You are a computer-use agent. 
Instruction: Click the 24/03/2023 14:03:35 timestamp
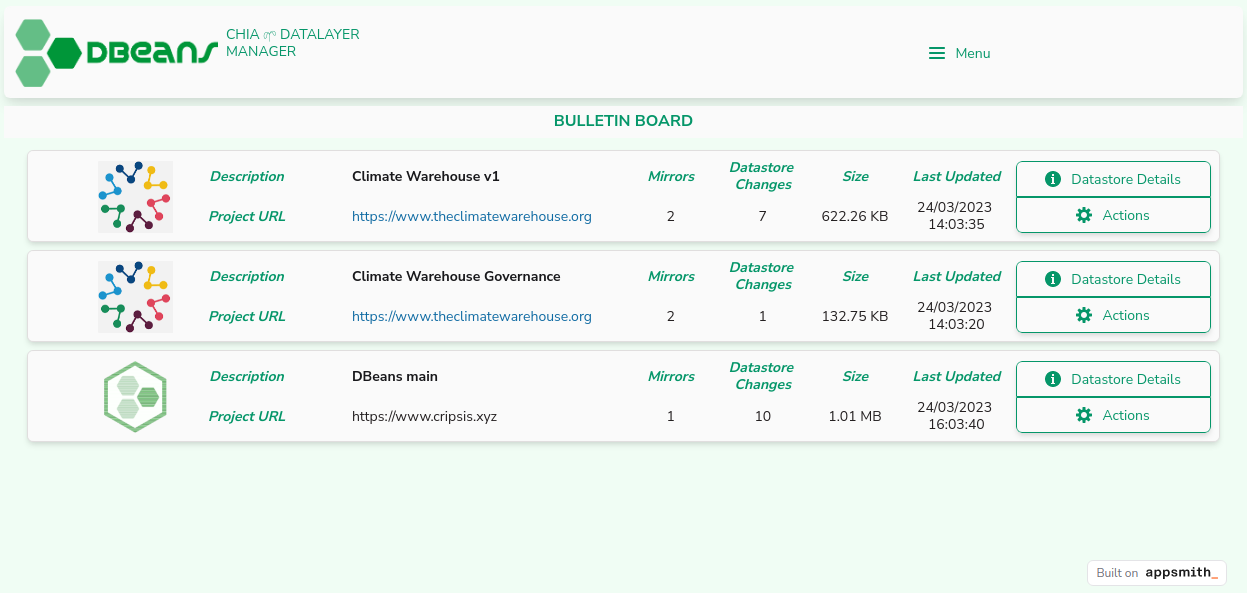coord(955,215)
